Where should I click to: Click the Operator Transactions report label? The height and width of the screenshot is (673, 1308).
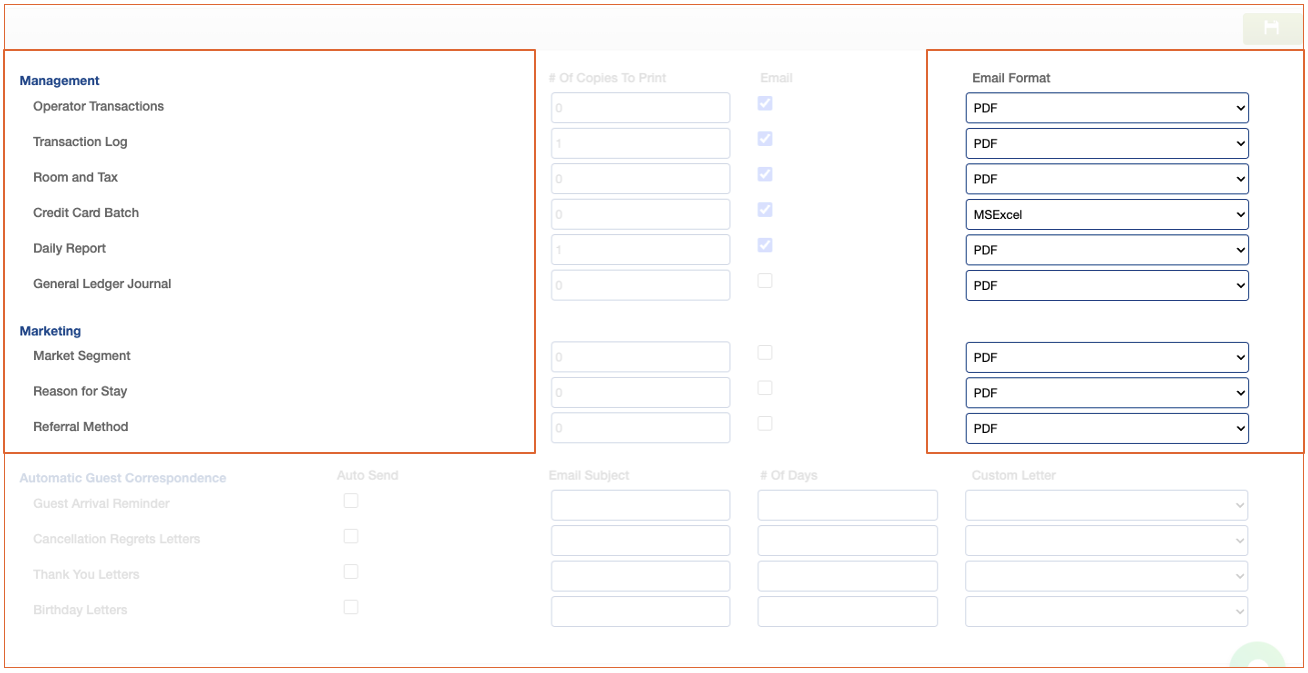coord(98,106)
